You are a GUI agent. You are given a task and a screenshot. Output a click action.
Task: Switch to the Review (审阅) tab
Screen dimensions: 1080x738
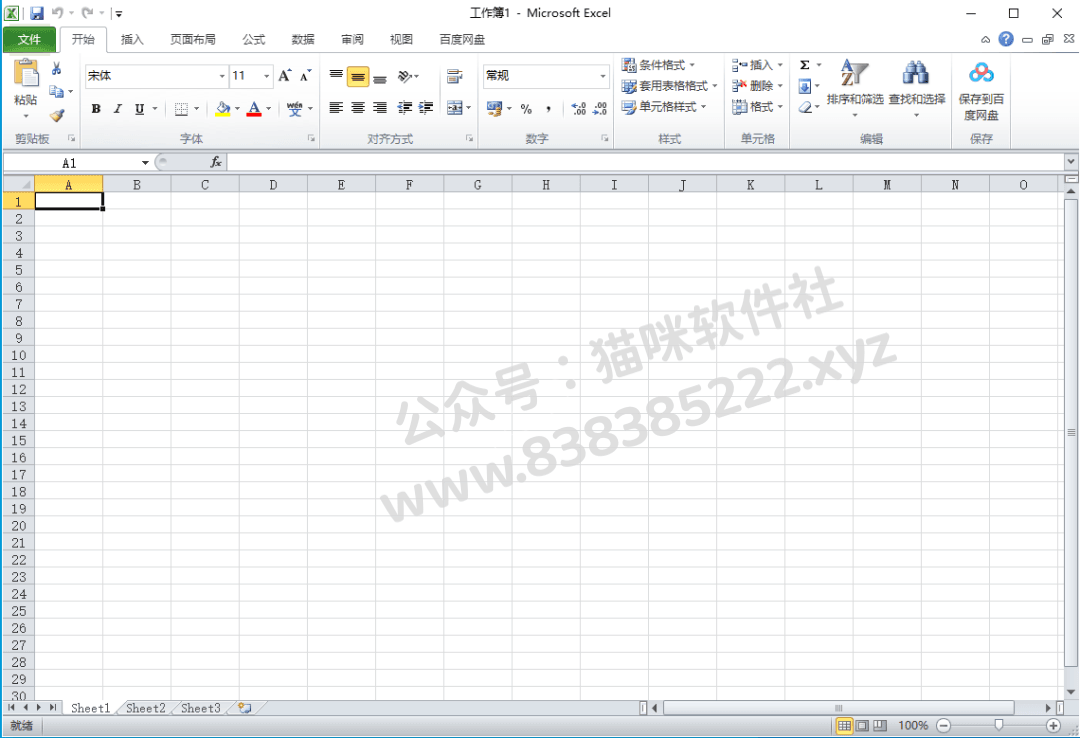pos(352,39)
